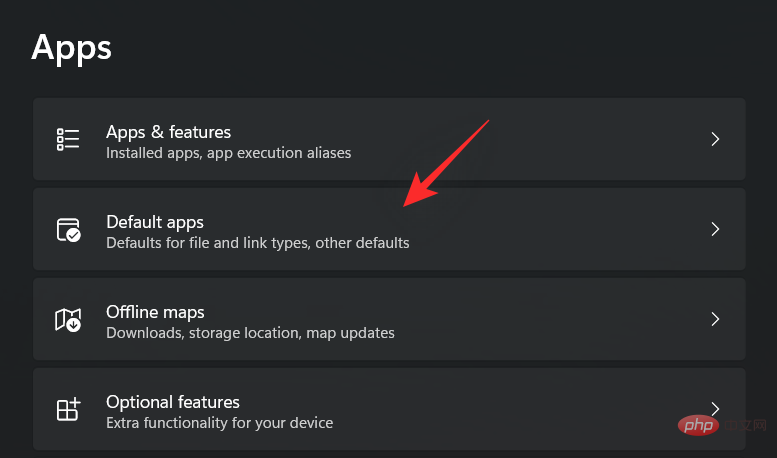Click the Apps & features list icon
This screenshot has height=458, width=777.
[x=68, y=139]
